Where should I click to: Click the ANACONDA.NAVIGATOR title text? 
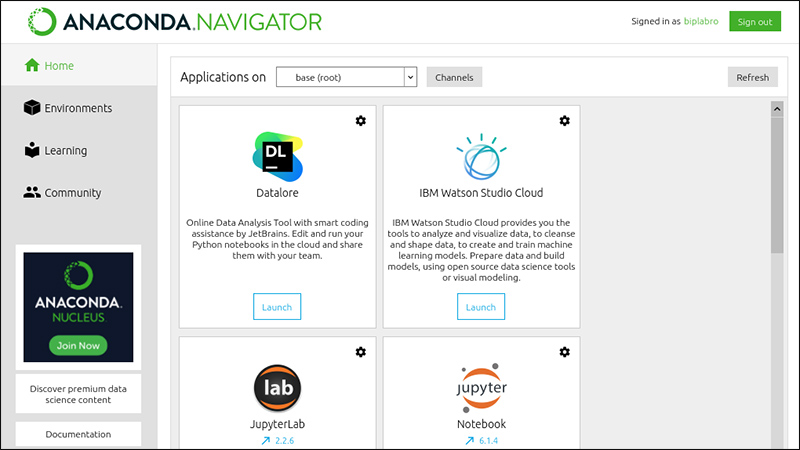pyautogui.click(x=192, y=22)
